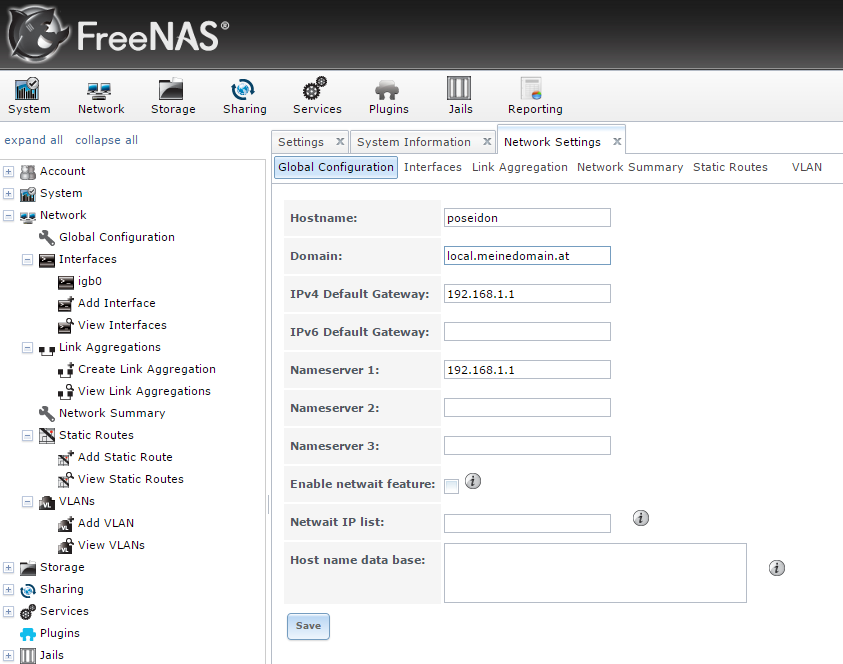Screen dimensions: 843x664
Task: Enable the netwait feature checkbox
Action: pyautogui.click(x=452, y=487)
